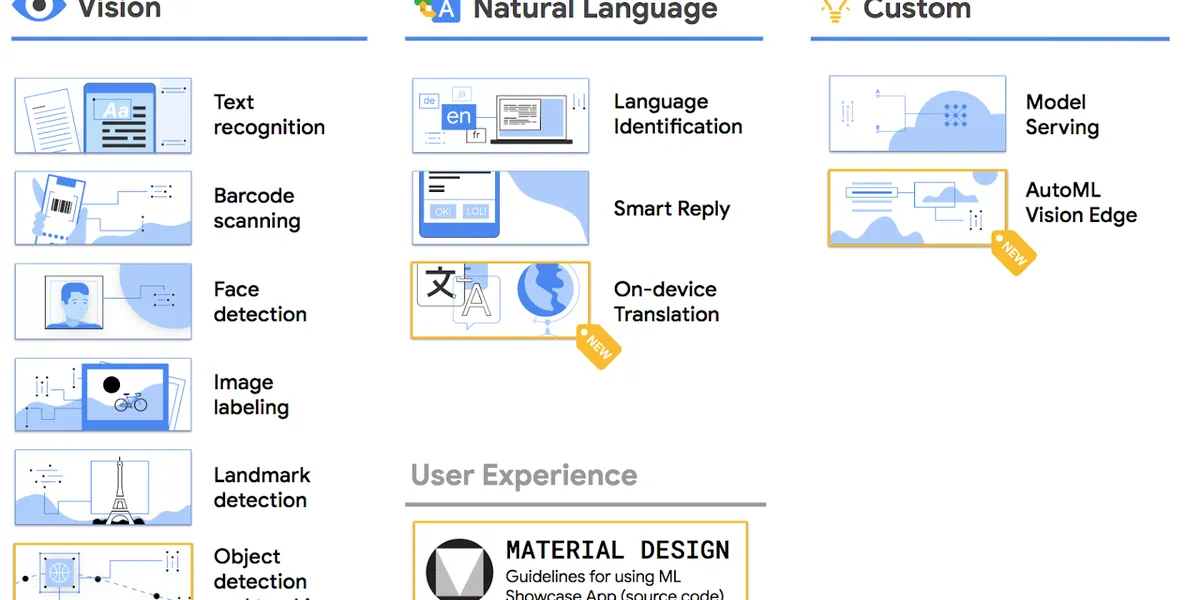
Task: Select the Image labeling bicycle illustration
Action: click(103, 395)
